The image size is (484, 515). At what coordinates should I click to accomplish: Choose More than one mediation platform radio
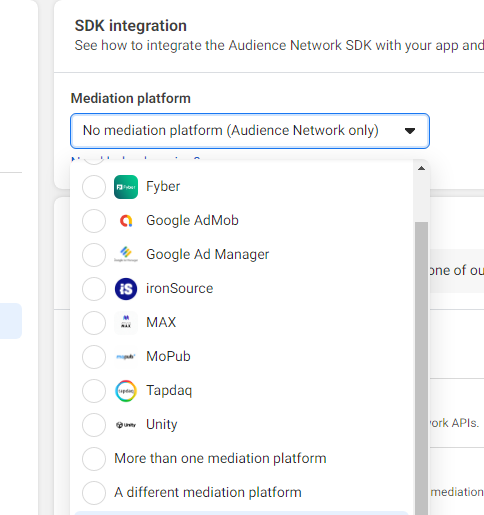[94, 459]
